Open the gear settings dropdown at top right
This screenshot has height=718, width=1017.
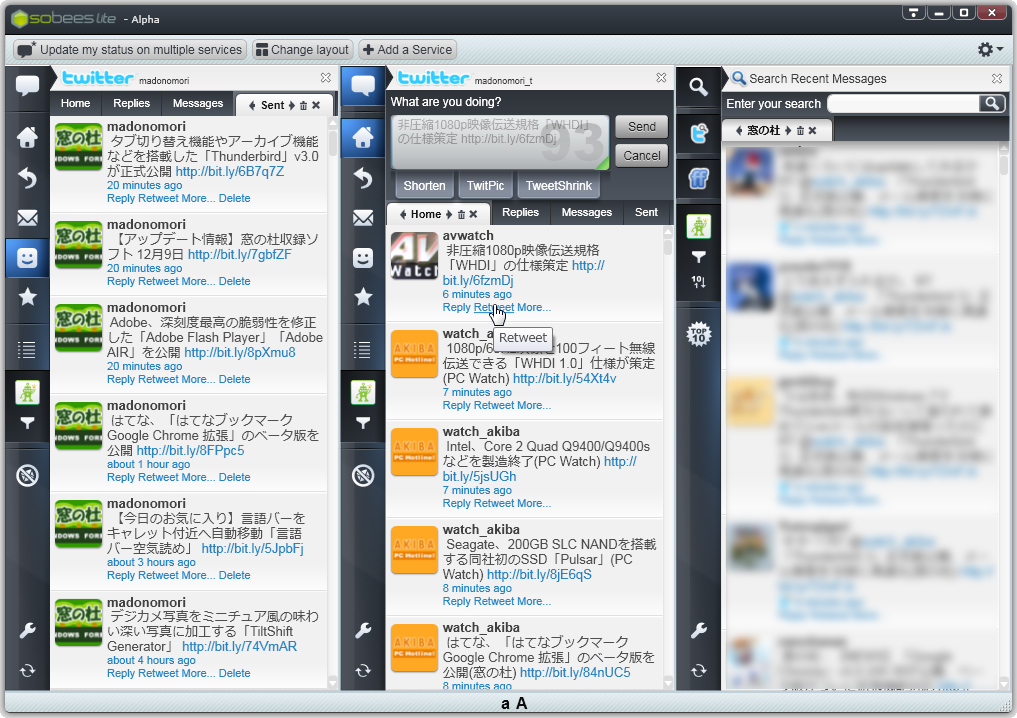986,48
